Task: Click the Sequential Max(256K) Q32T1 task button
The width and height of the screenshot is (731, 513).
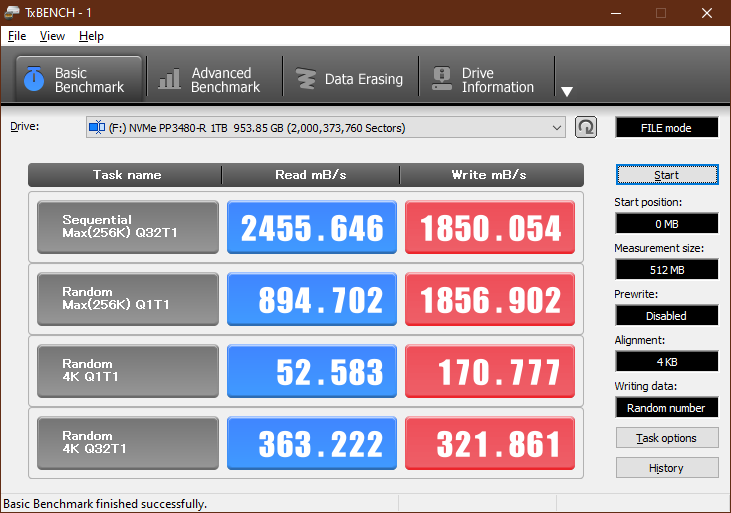Action: [128, 227]
